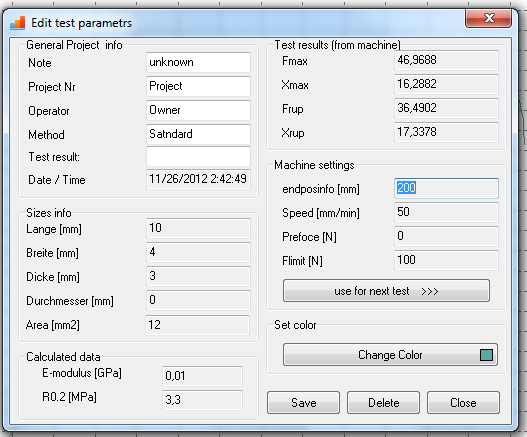Select the Breite [mm] field
527x437 pixels.
coord(198,252)
